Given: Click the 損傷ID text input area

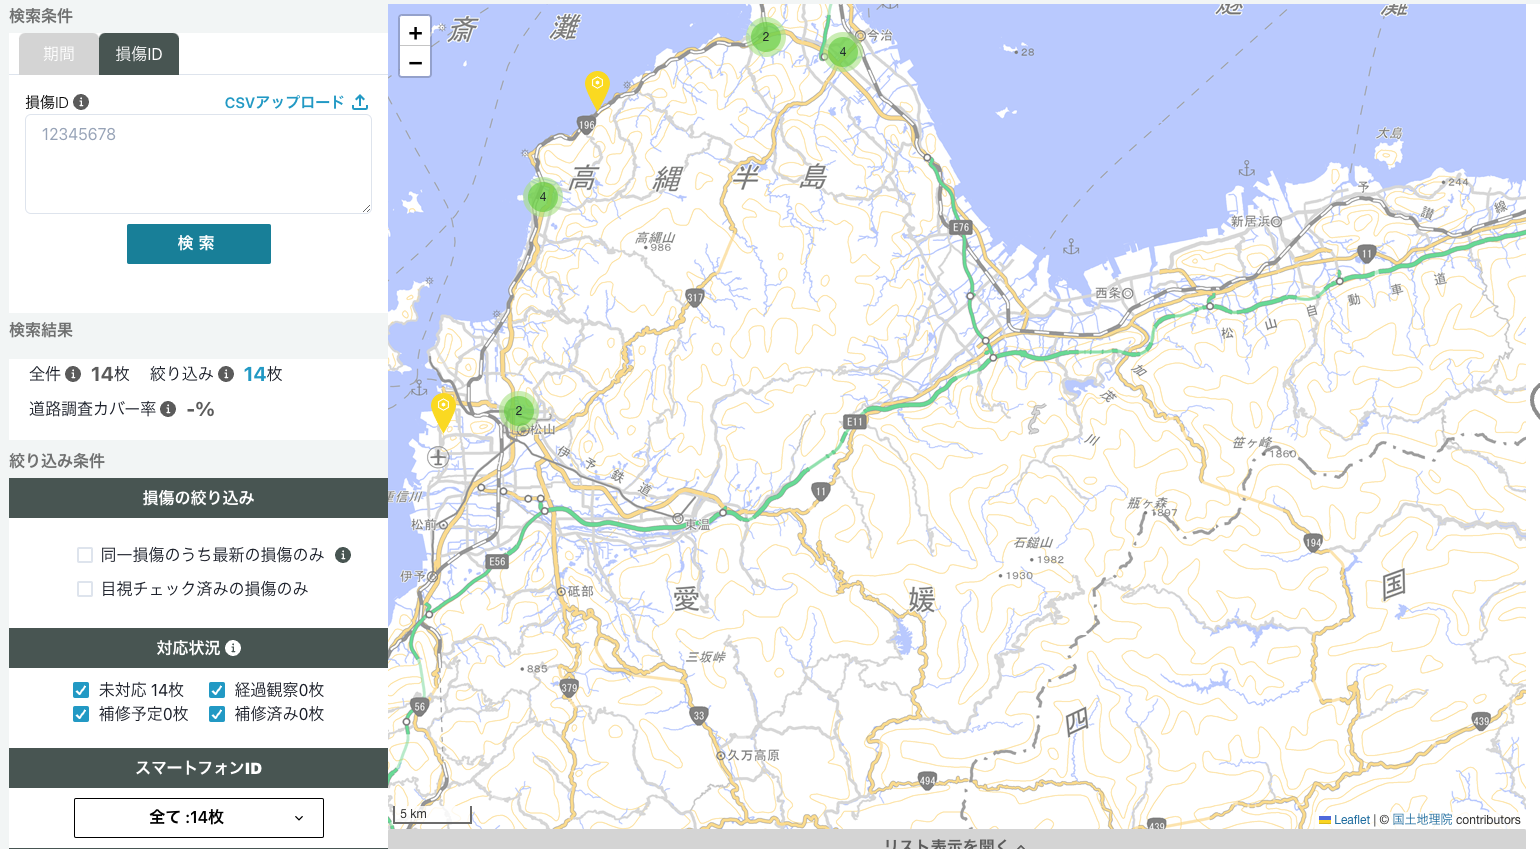Looking at the screenshot, I should 198,163.
